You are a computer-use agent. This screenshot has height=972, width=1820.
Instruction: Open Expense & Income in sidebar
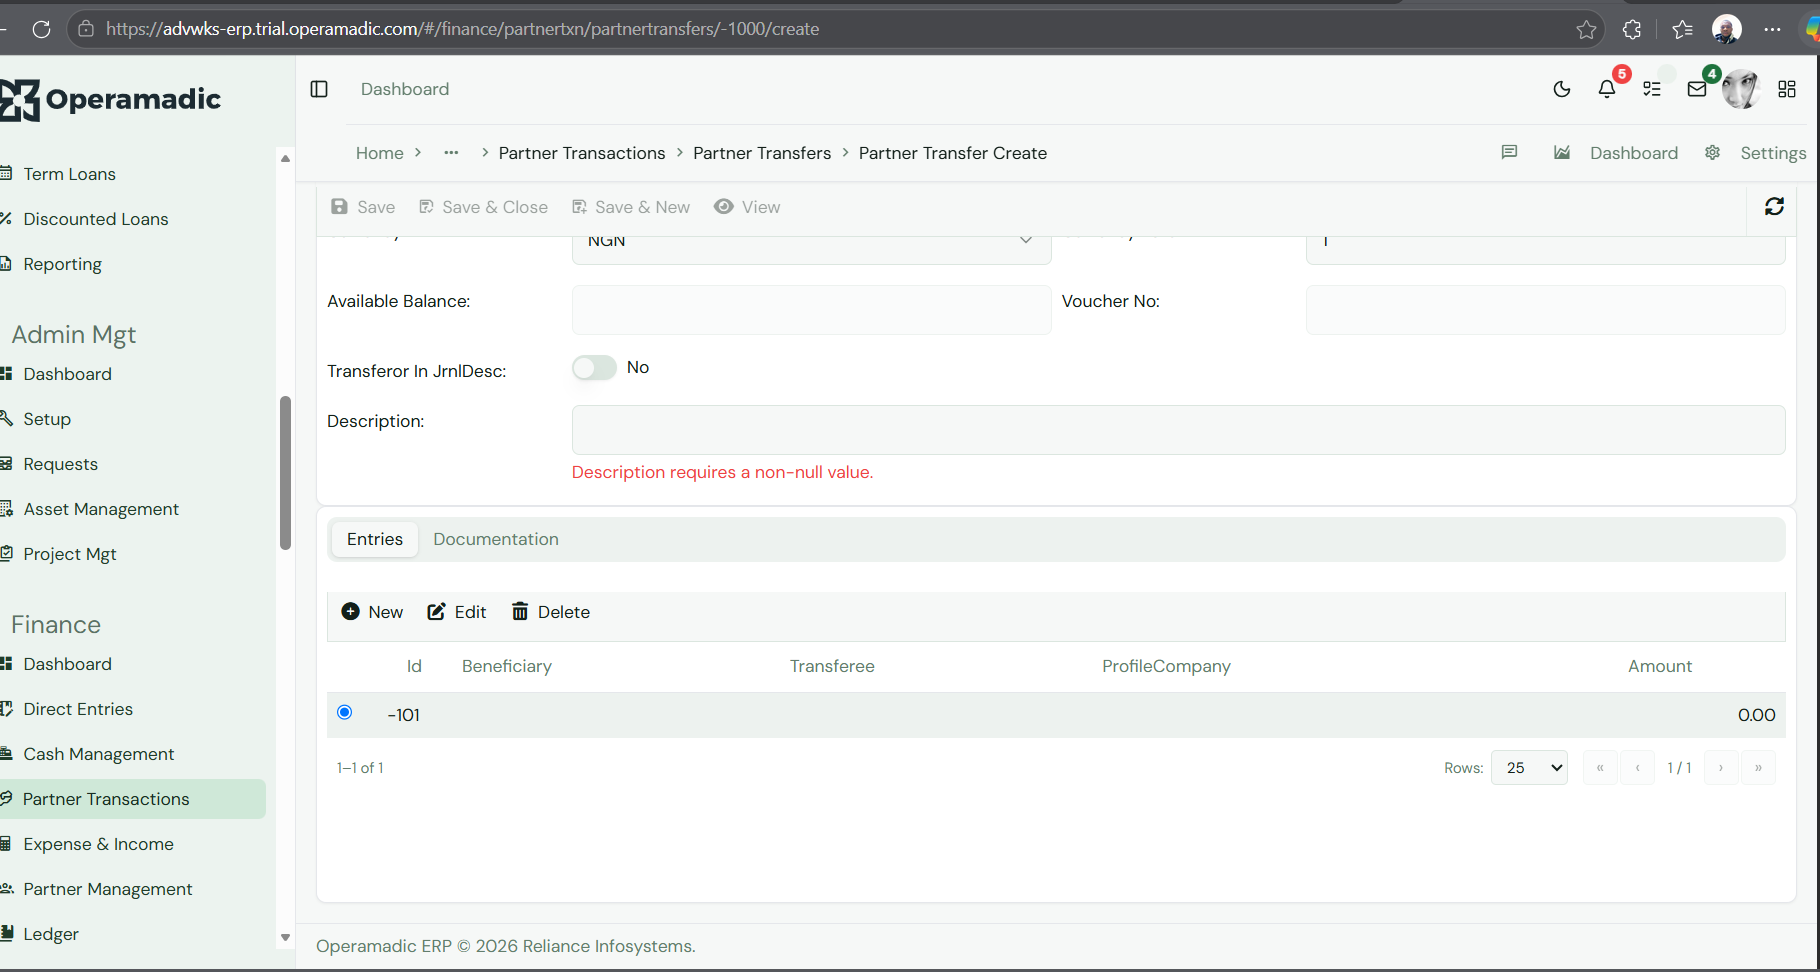coord(99,844)
